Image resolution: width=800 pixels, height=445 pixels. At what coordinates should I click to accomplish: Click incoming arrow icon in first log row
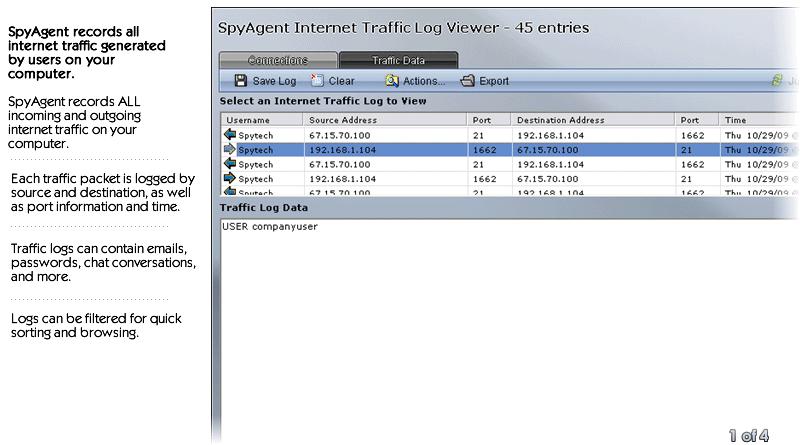(x=230, y=135)
